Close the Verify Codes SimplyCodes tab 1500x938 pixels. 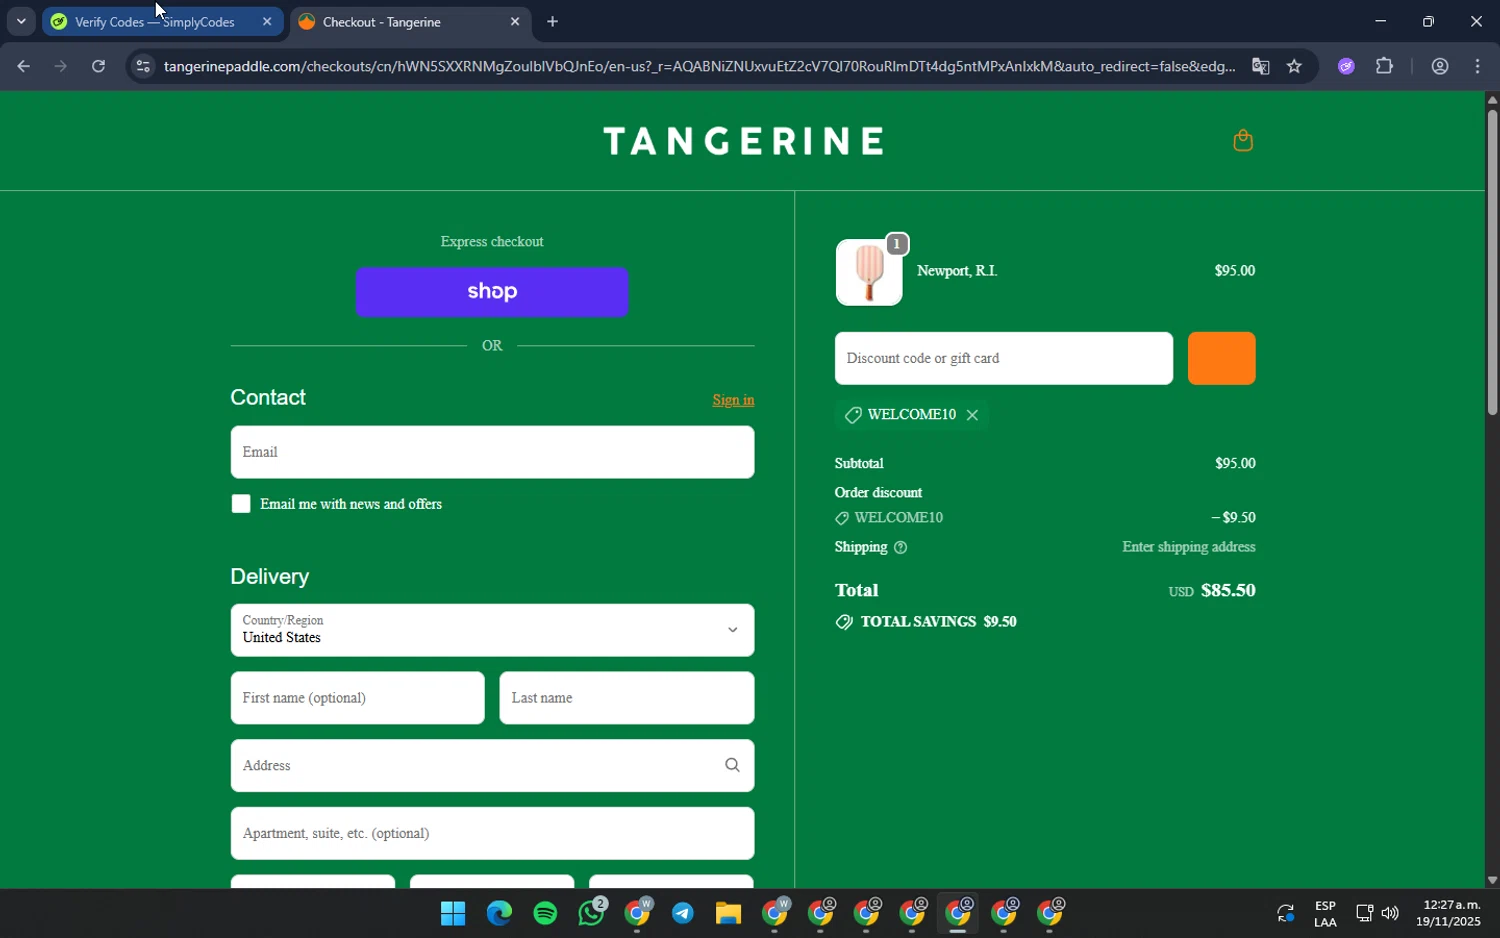pyautogui.click(x=267, y=22)
